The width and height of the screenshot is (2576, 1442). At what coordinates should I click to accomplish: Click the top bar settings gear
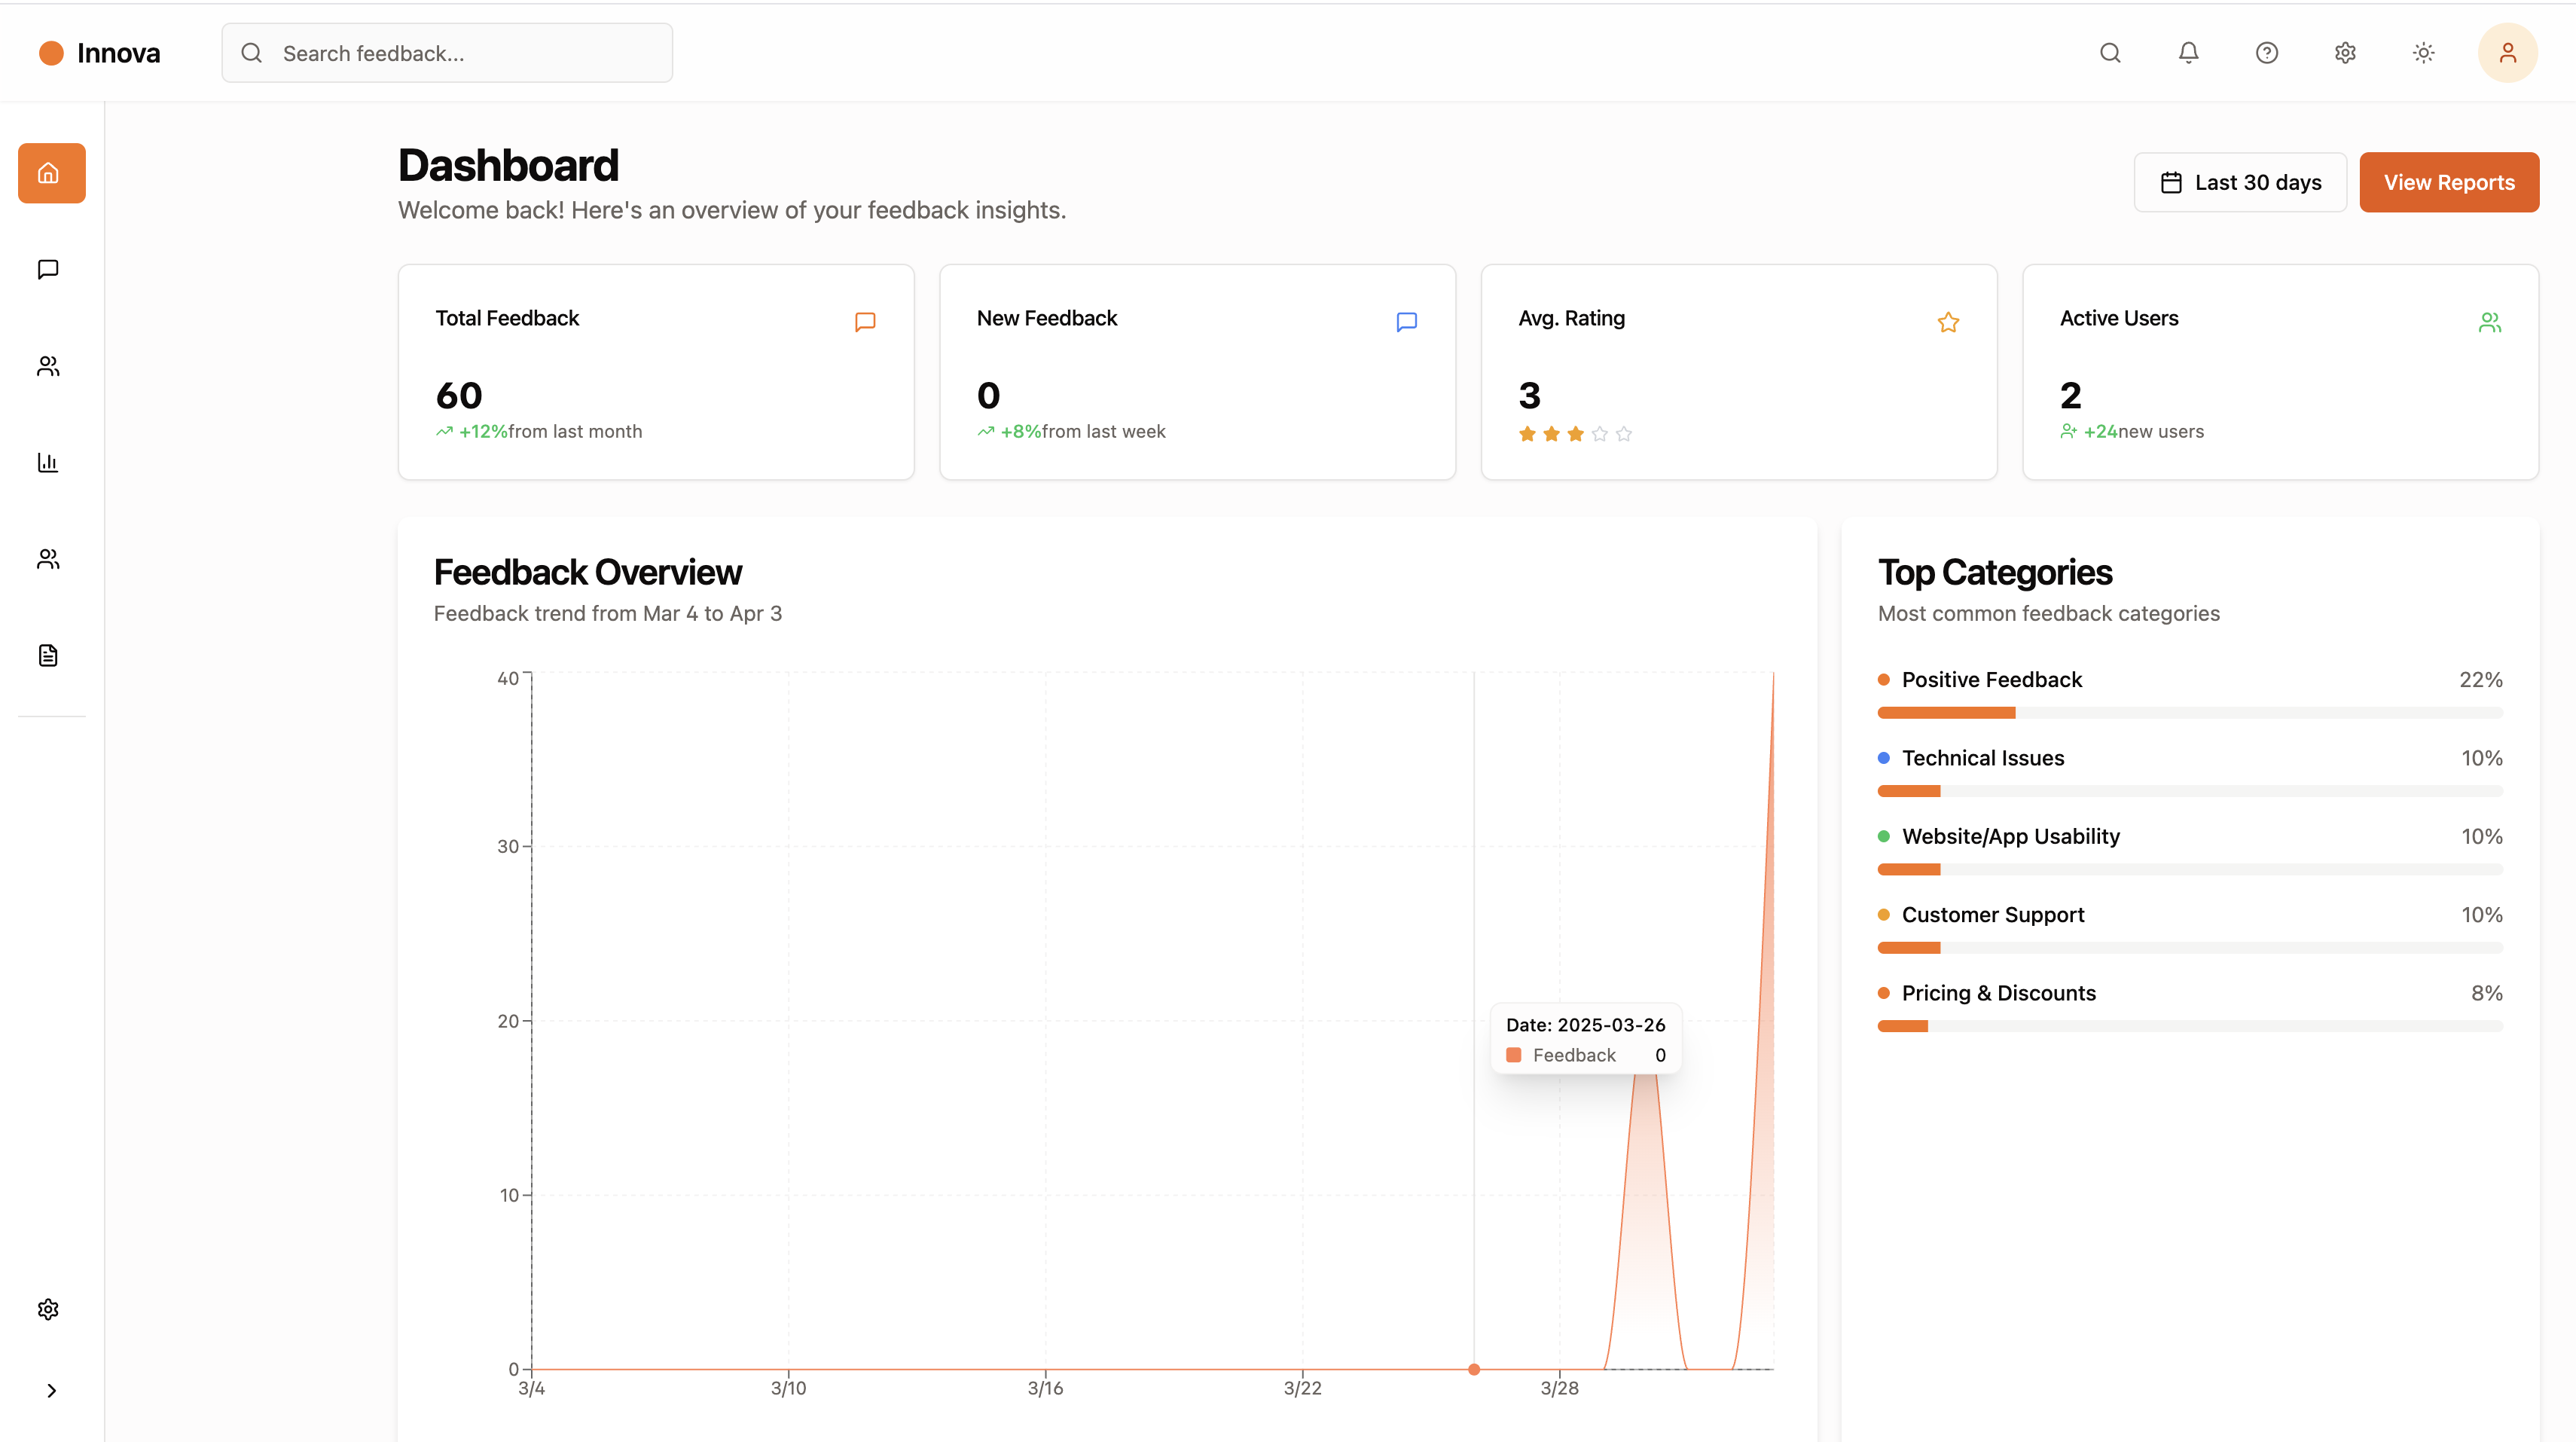[x=2345, y=53]
